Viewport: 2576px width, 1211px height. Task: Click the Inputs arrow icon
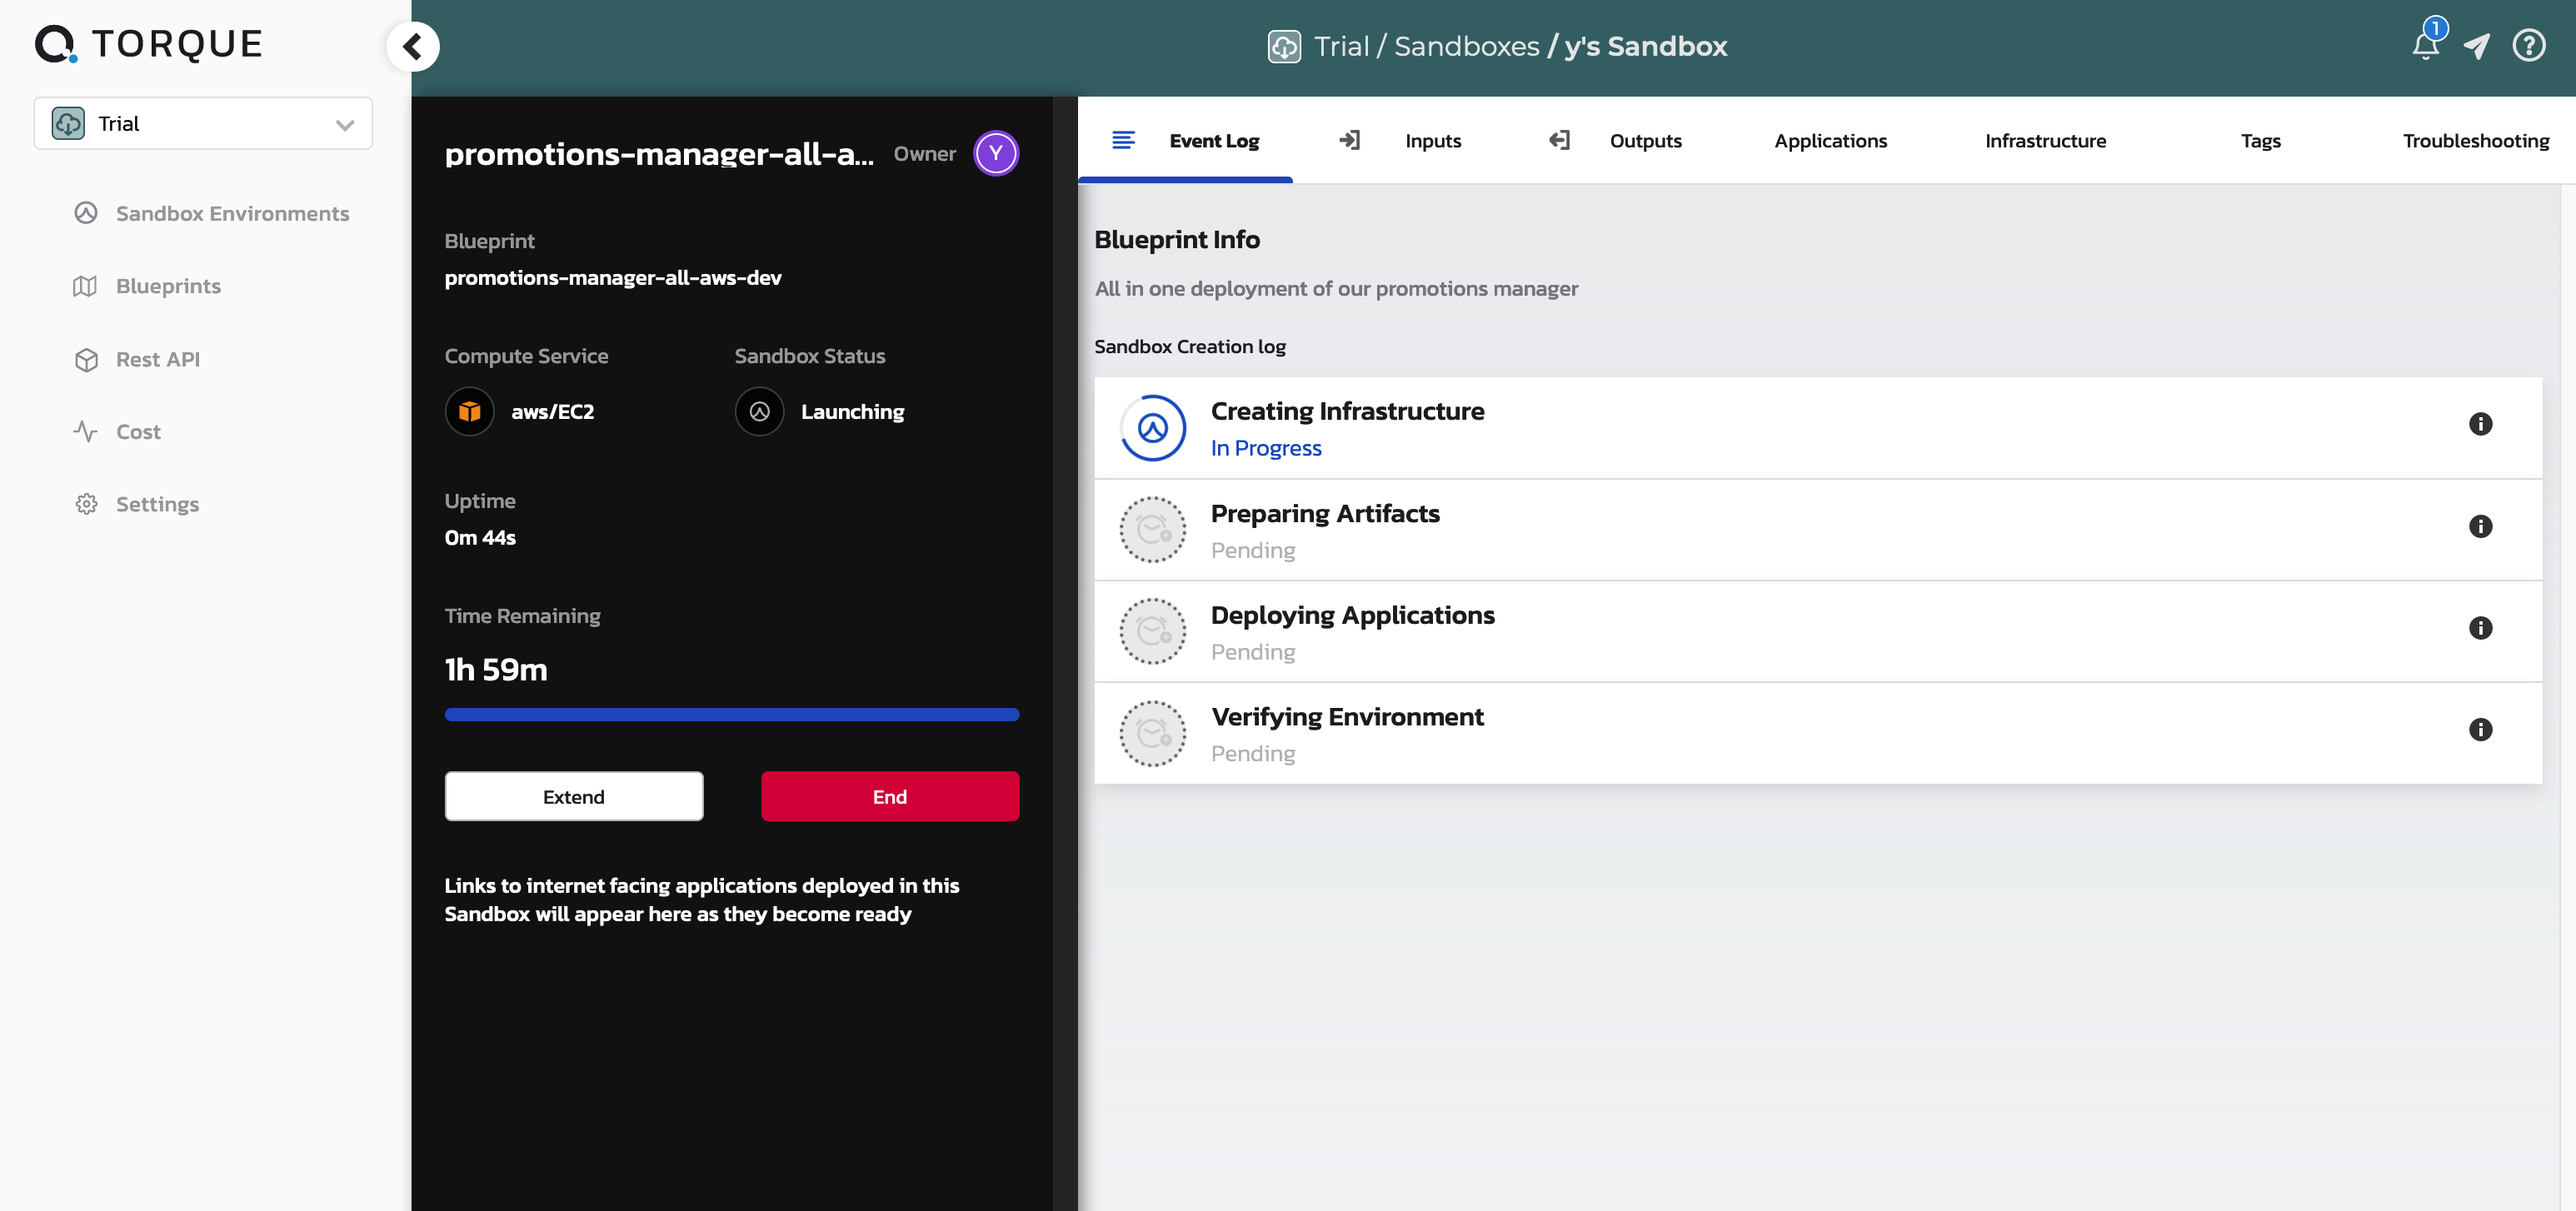tap(1349, 140)
